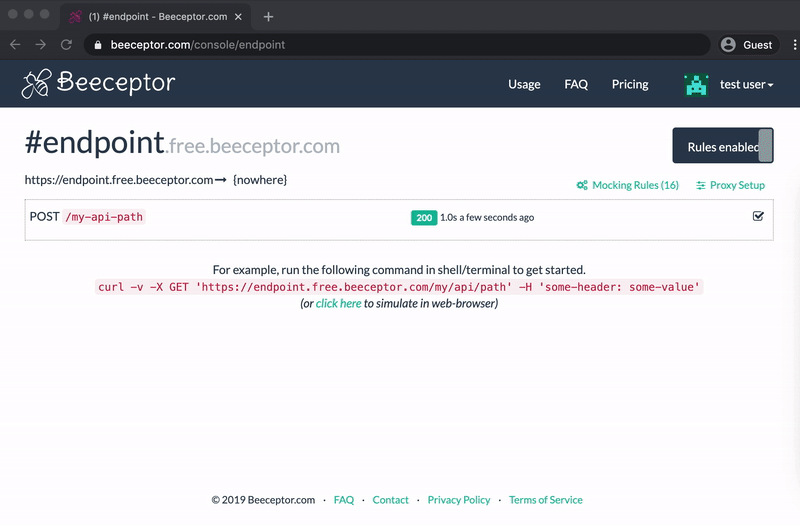Toggle the checkbox on the POST request row
This screenshot has width=800, height=525.
pos(758,216)
